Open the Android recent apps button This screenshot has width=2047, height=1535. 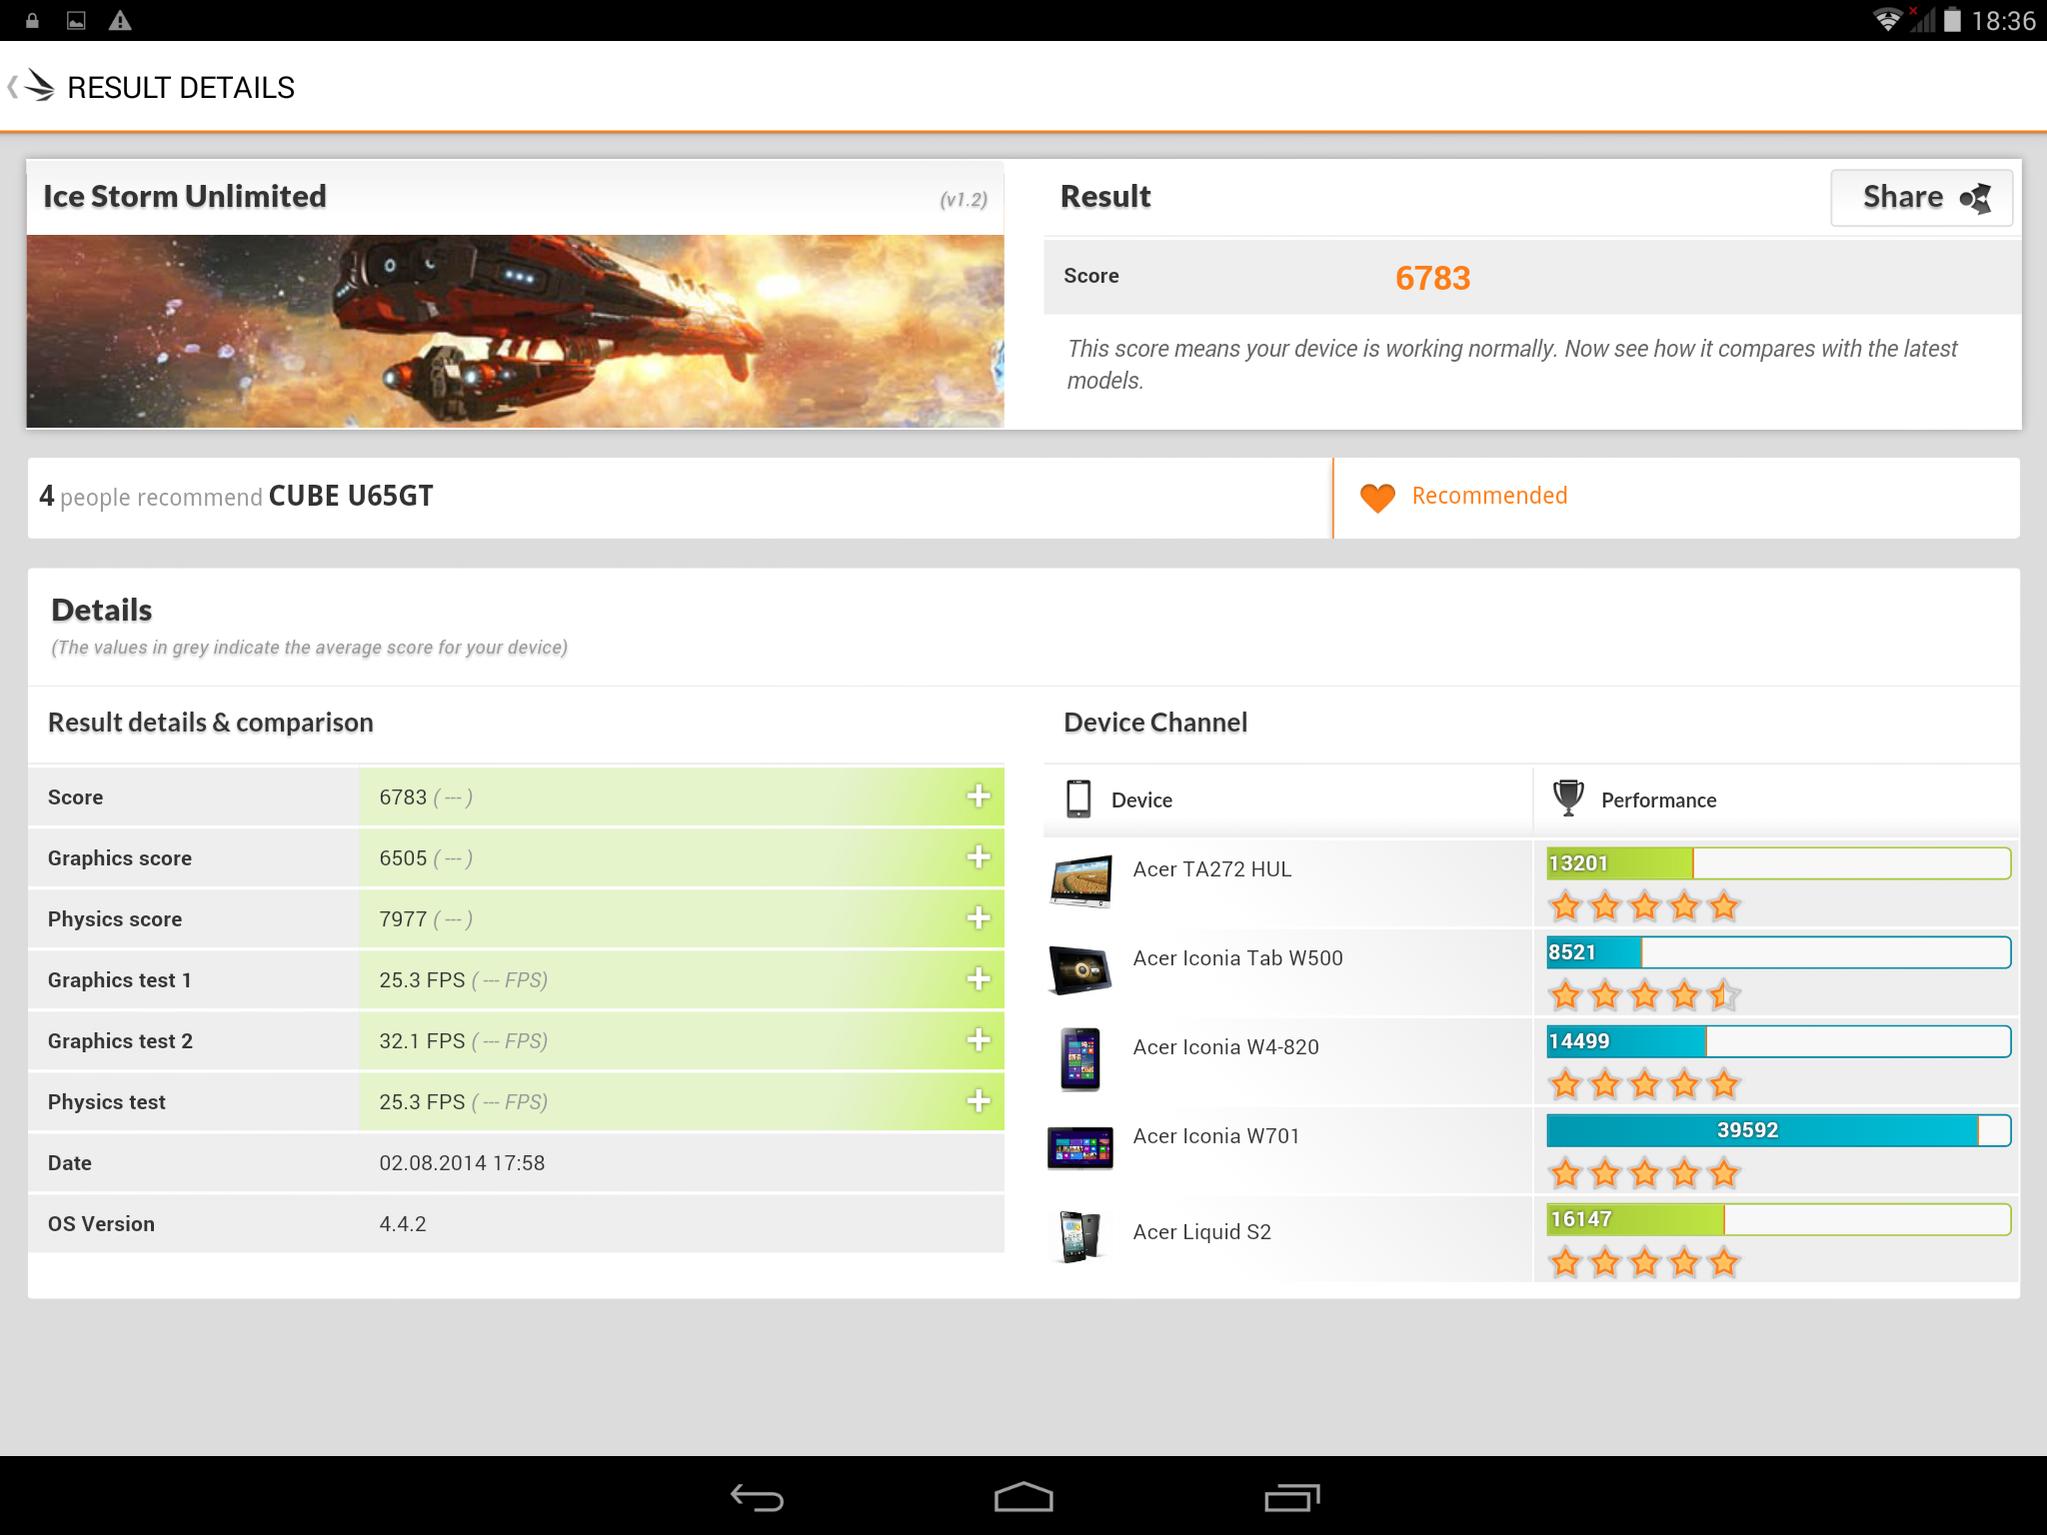tap(1291, 1497)
